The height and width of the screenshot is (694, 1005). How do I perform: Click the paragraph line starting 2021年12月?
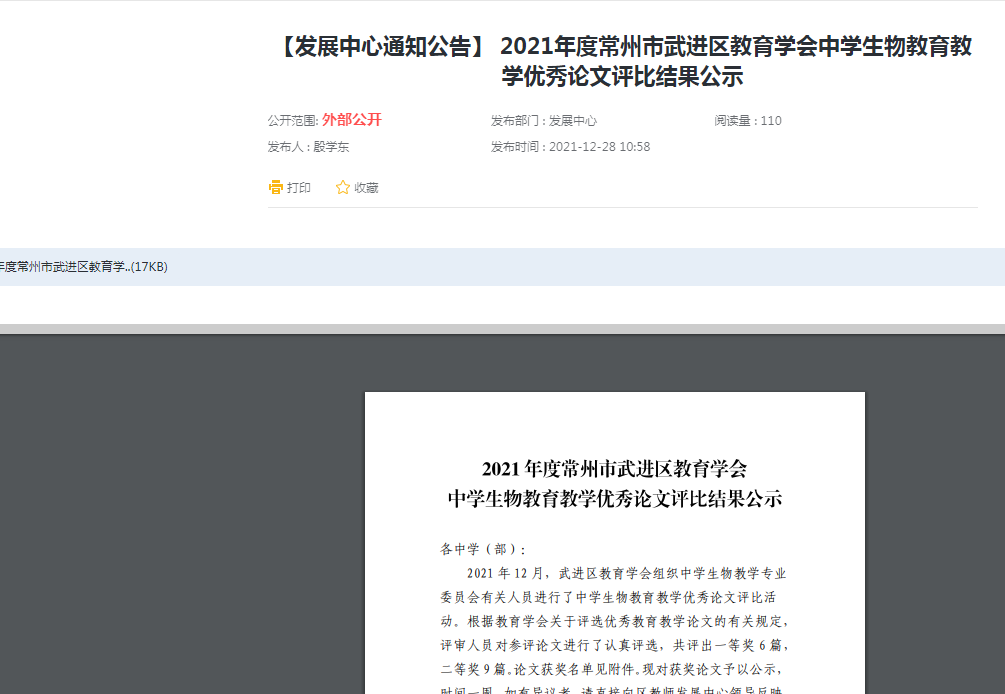click(626, 574)
